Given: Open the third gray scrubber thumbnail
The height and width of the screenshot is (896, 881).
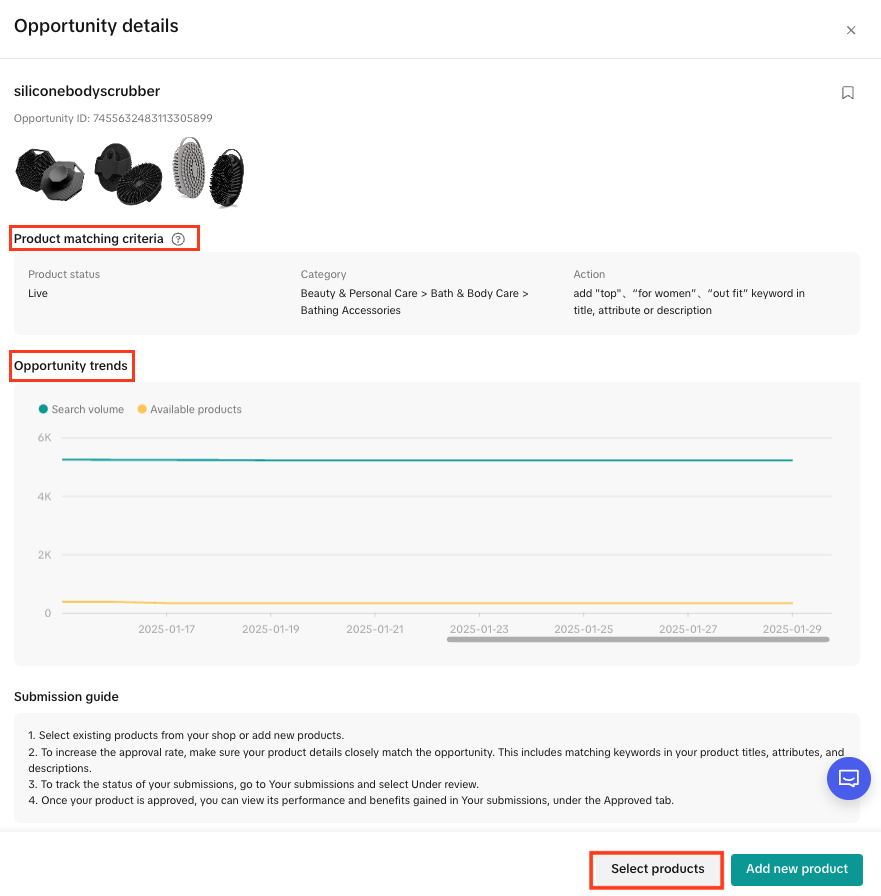Looking at the screenshot, I should point(208,172).
